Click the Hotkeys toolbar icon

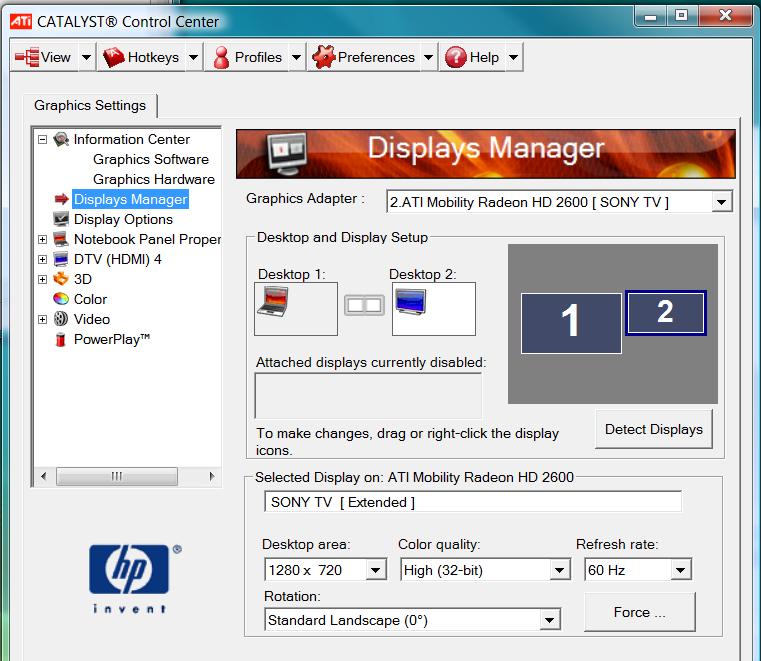[114, 57]
